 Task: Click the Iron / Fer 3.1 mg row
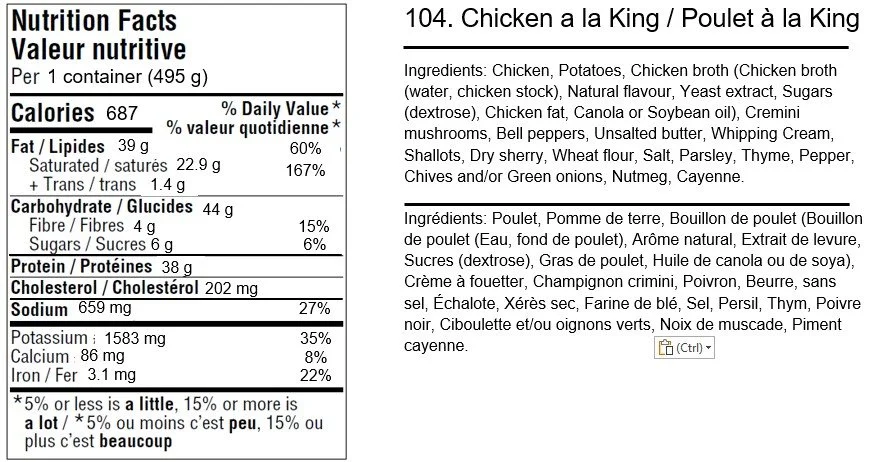tap(177, 375)
